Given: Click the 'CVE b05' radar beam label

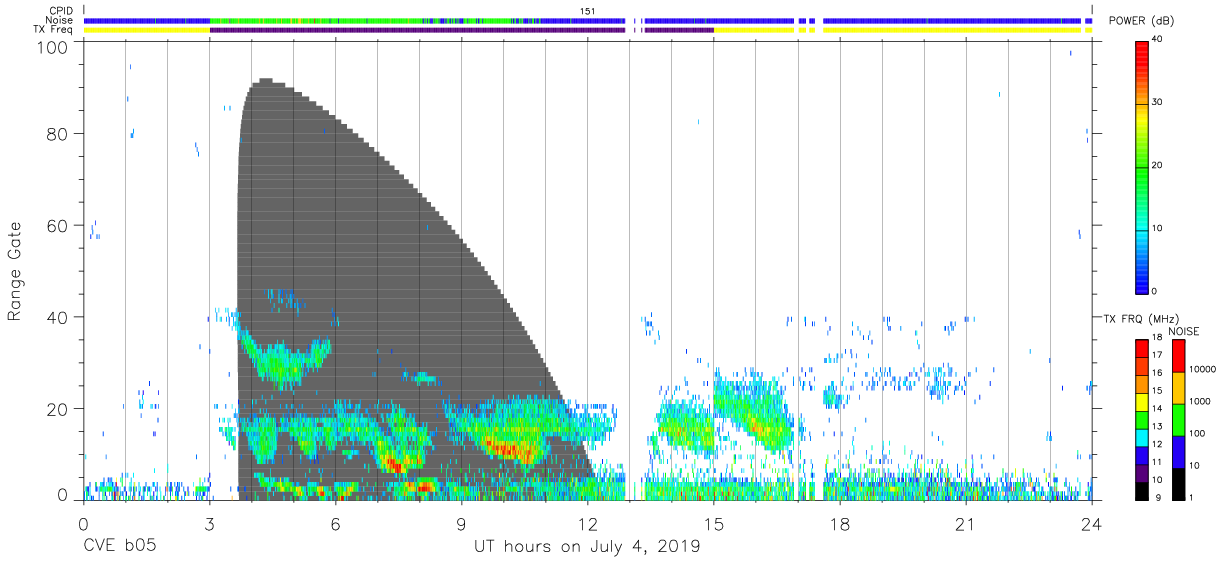Looking at the screenshot, I should (x=119, y=547).
